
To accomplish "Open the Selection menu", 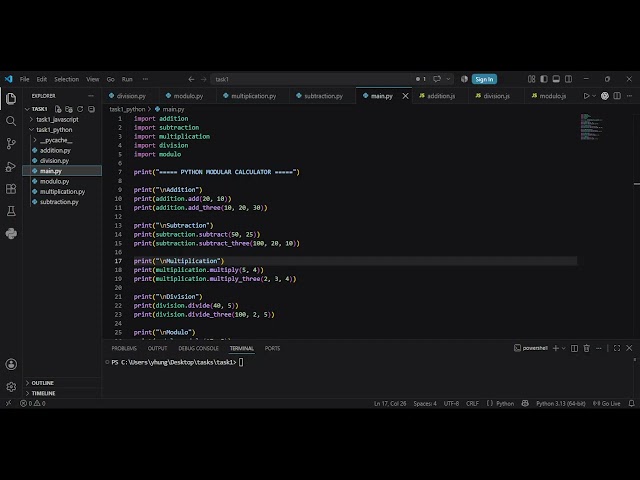I will click(x=67, y=79).
